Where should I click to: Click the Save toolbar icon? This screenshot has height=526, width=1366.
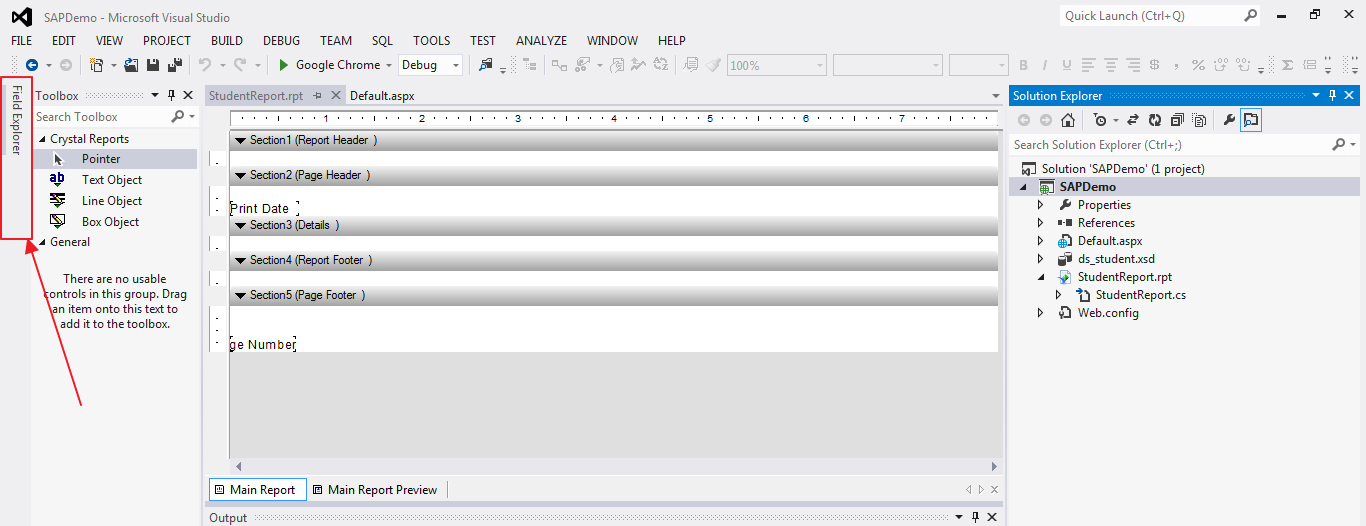[x=153, y=65]
